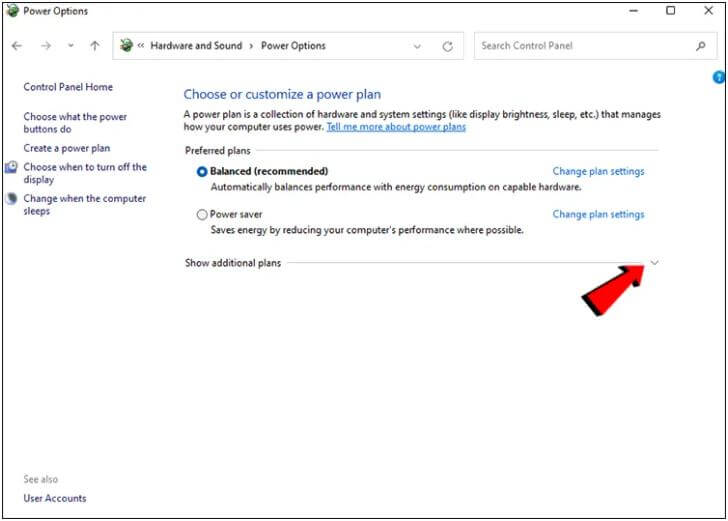The height and width of the screenshot is (521, 728).
Task: Close the Power Options window
Action: [708, 10]
